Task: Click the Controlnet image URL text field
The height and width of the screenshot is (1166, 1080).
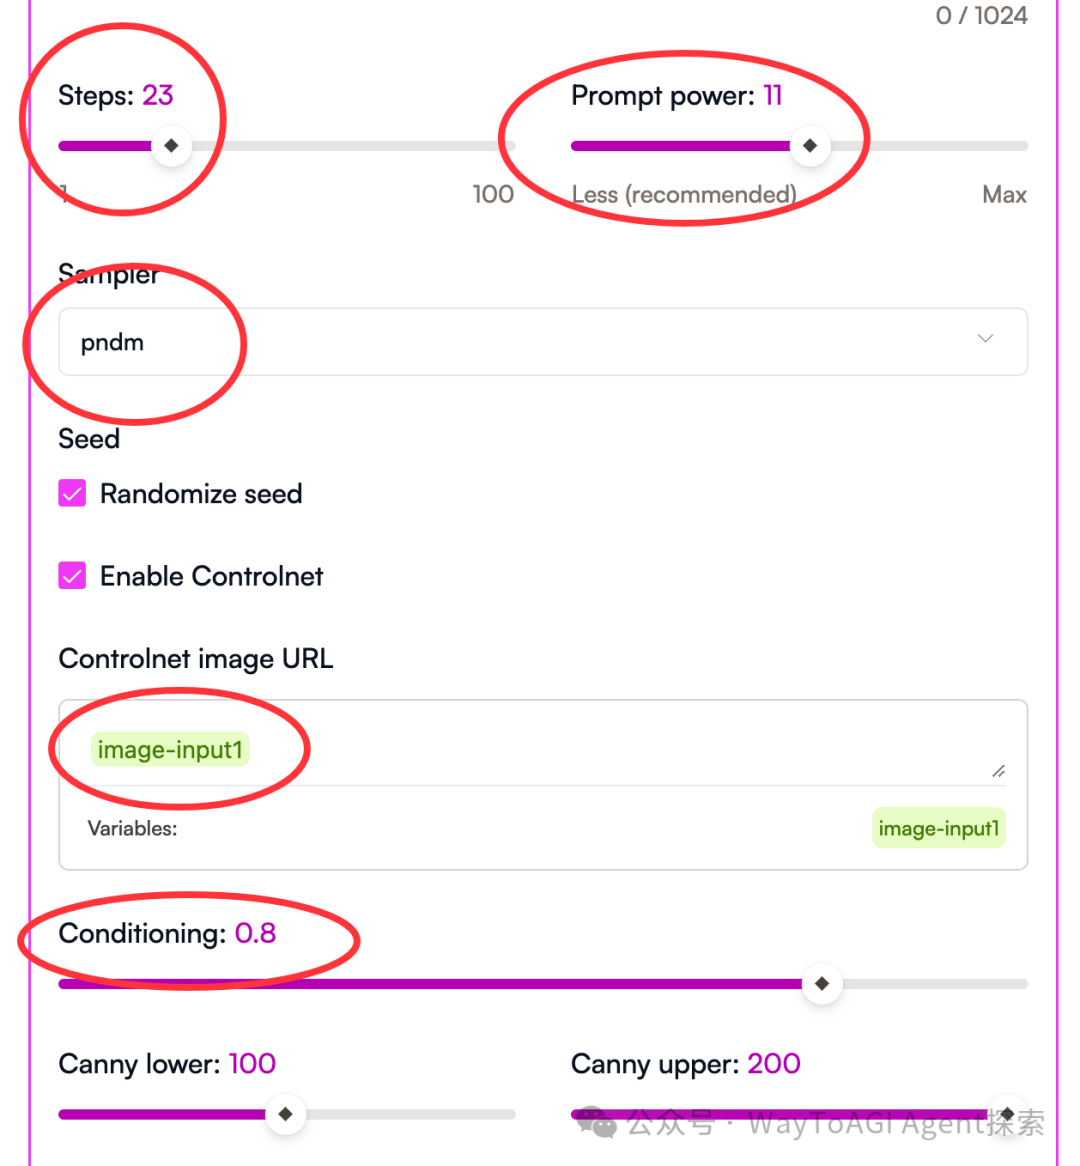Action: point(543,744)
